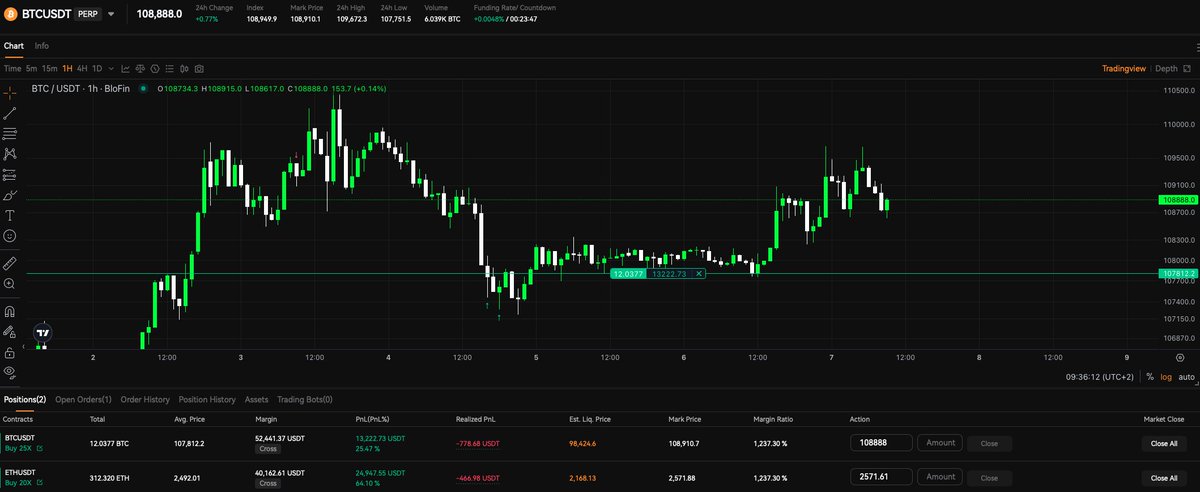Open the candlestick chart type icon

coord(185,69)
